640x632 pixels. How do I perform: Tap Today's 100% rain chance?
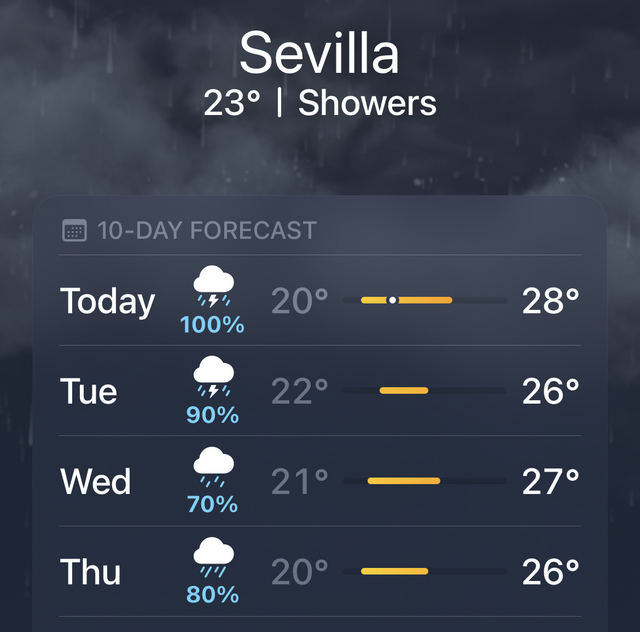coord(213,325)
